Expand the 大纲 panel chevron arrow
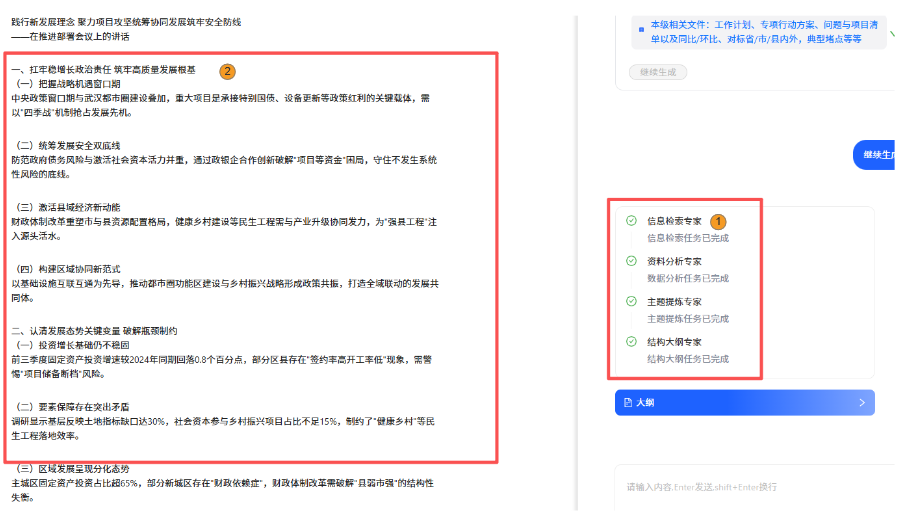 click(x=862, y=403)
